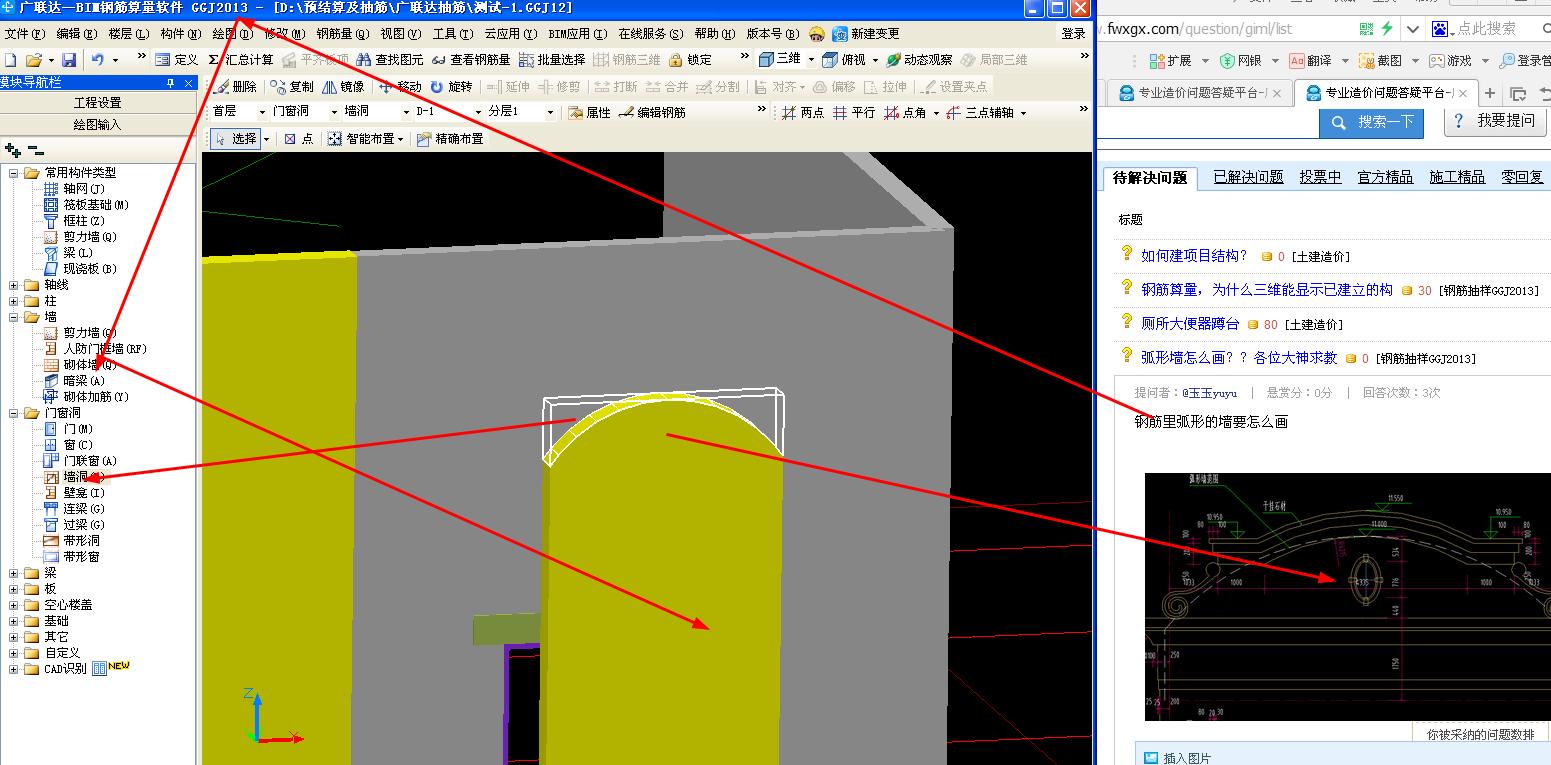1551x765 pixels.
Task: Run 汇总计算 summary calculation
Action: tap(240, 60)
